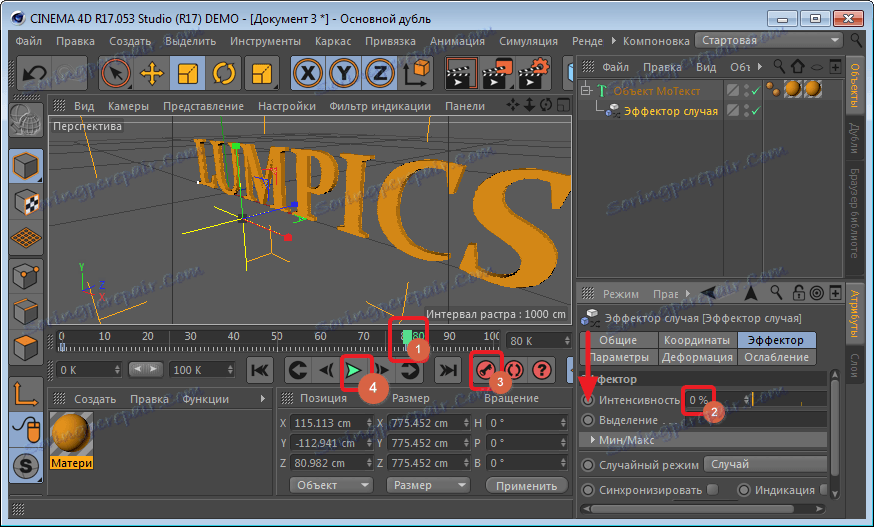
Task: Select Polygons mode icon
Action: [x=26, y=347]
